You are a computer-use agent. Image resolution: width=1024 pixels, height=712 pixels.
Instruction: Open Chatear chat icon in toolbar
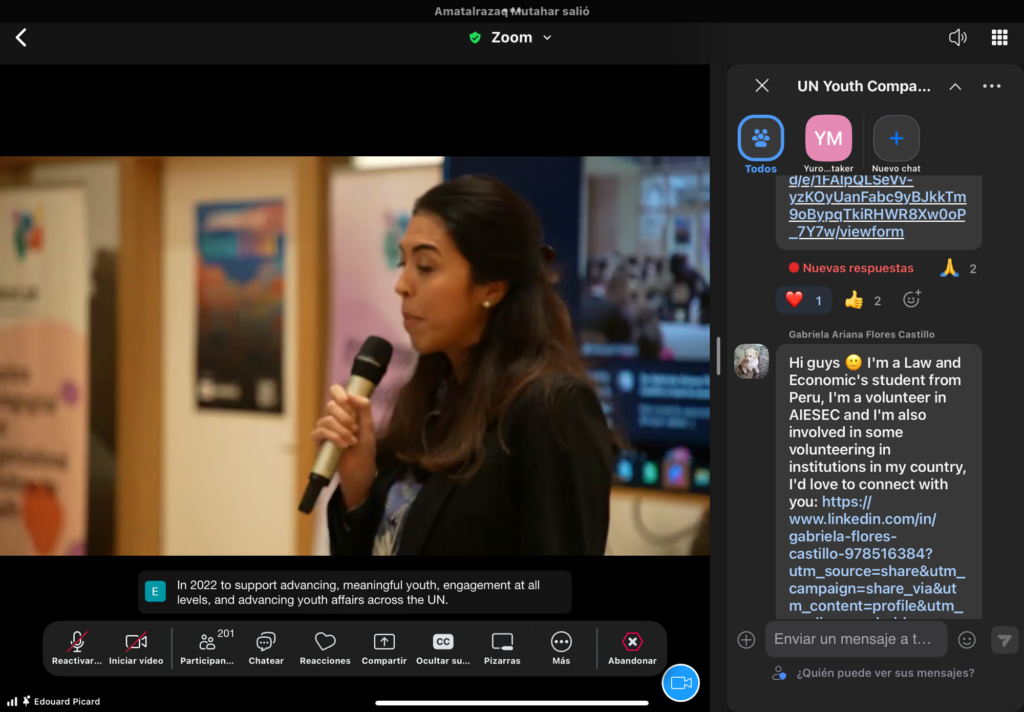[x=266, y=647]
